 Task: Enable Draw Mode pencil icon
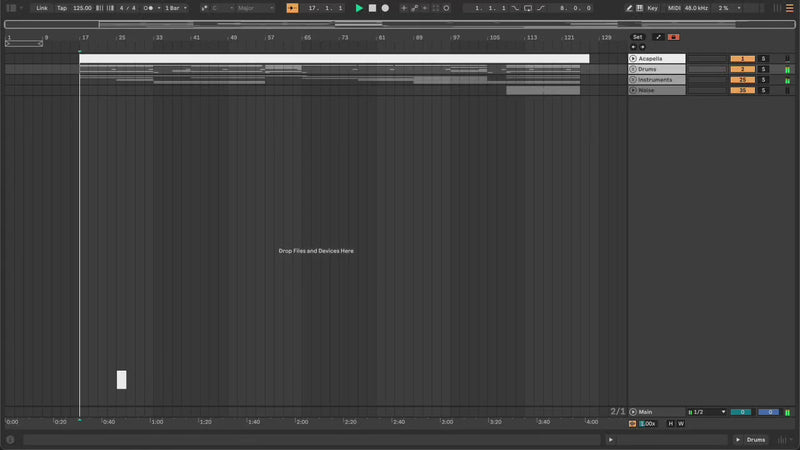click(x=629, y=8)
